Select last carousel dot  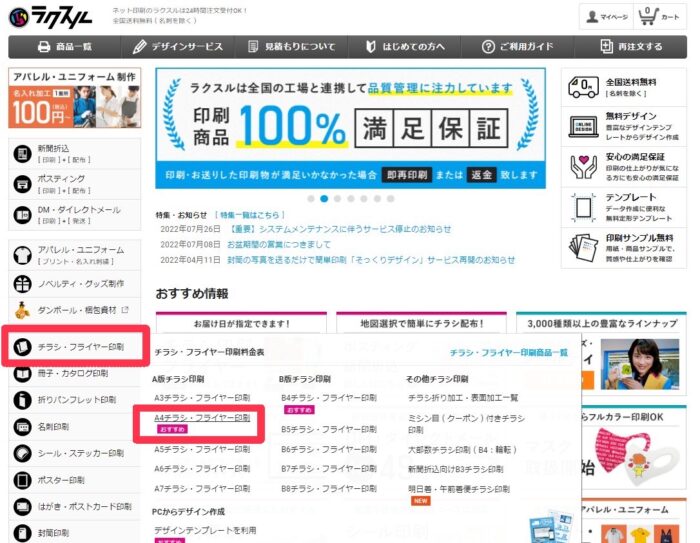(x=391, y=199)
